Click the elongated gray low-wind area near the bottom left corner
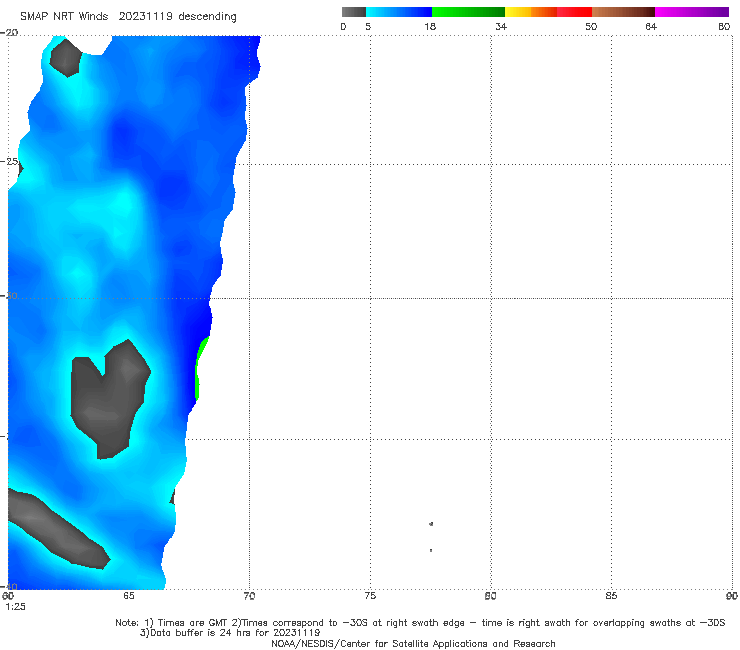This screenshot has width=740, height=650. (56, 530)
